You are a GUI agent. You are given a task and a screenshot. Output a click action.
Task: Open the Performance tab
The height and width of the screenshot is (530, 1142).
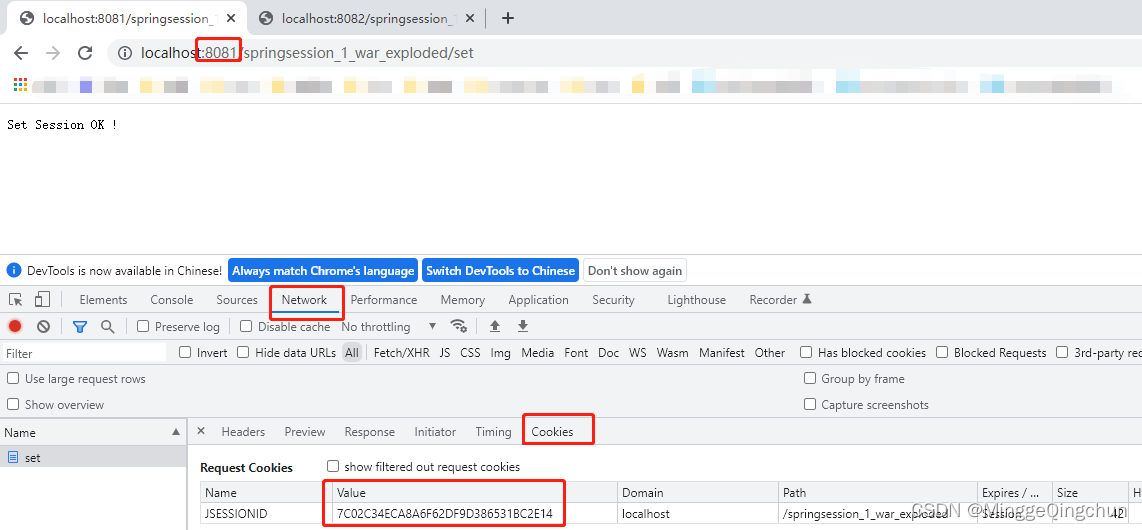tap(384, 300)
